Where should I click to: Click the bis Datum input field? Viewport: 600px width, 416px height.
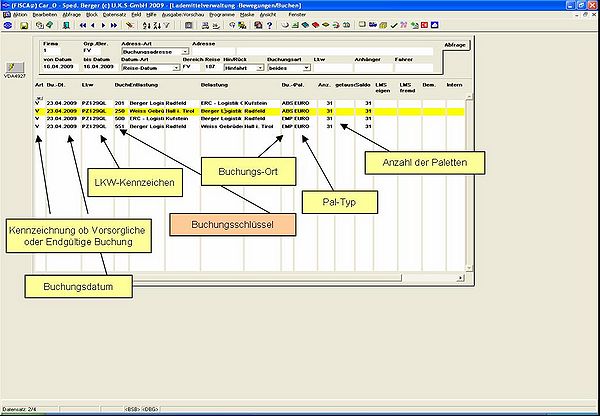coord(101,67)
